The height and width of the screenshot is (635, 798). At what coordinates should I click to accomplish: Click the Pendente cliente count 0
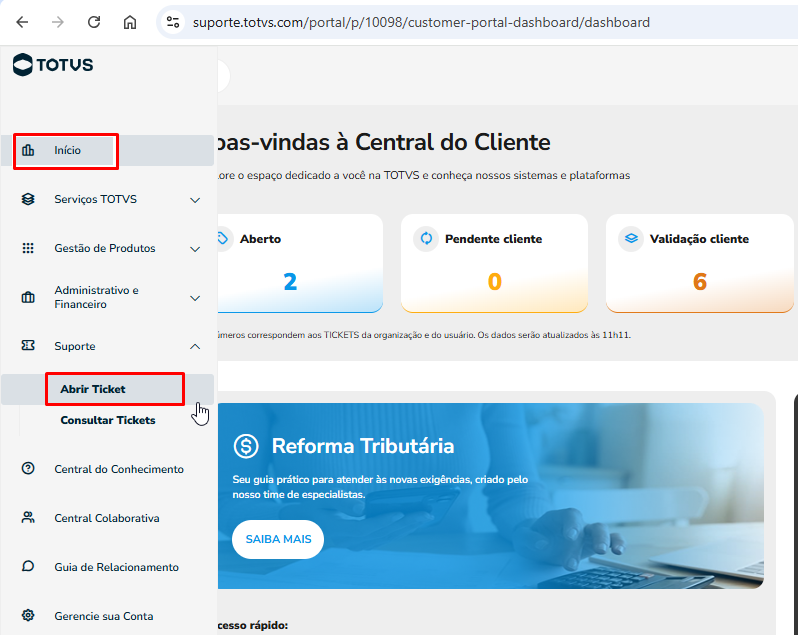(x=495, y=281)
